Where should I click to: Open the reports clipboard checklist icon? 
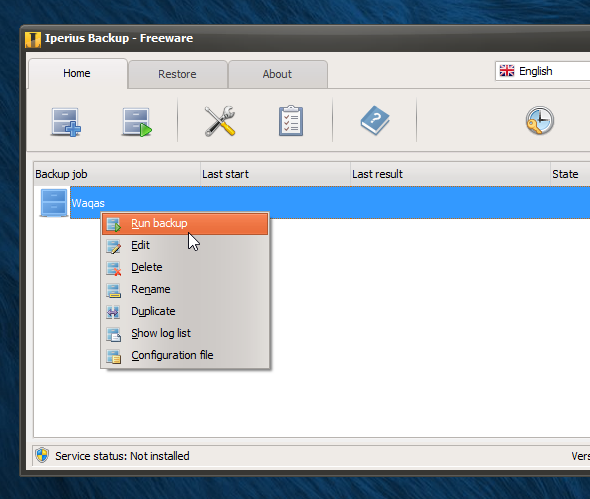[x=291, y=121]
